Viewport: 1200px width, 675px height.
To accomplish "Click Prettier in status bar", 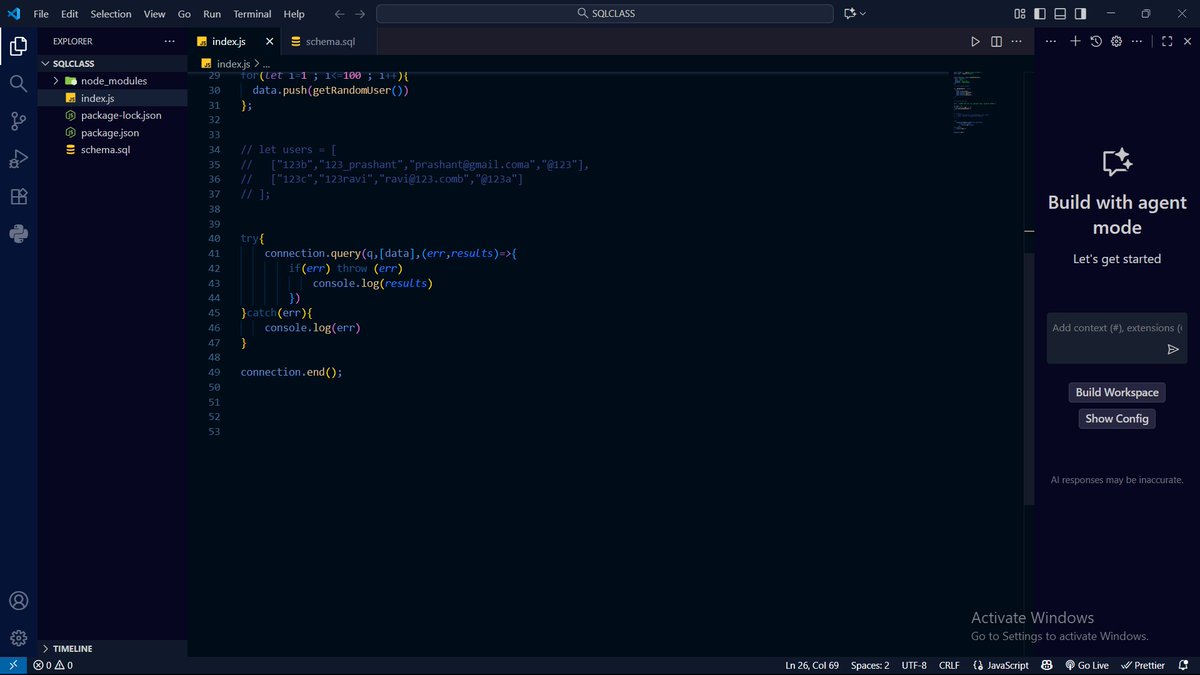I will [x=1143, y=665].
